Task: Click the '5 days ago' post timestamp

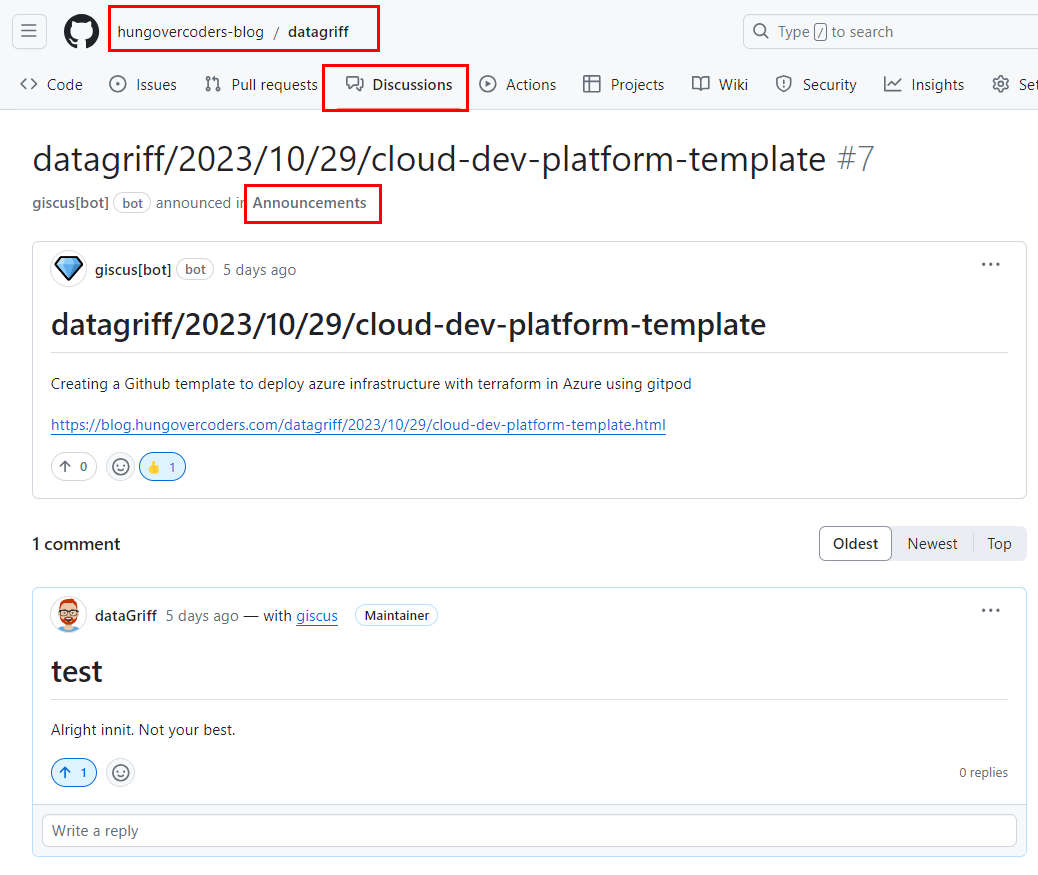Action: (260, 270)
